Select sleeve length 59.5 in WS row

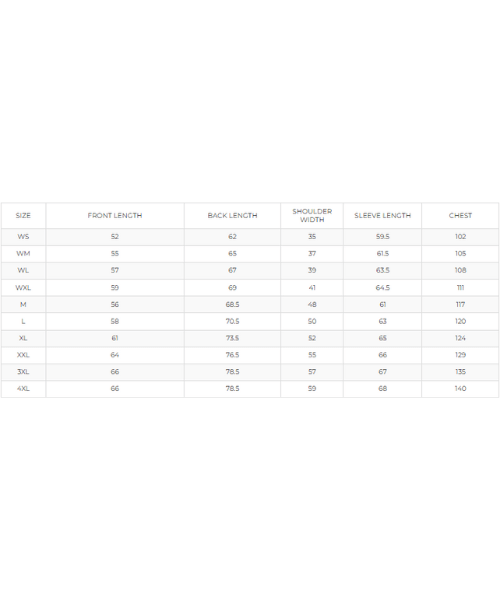click(x=383, y=236)
